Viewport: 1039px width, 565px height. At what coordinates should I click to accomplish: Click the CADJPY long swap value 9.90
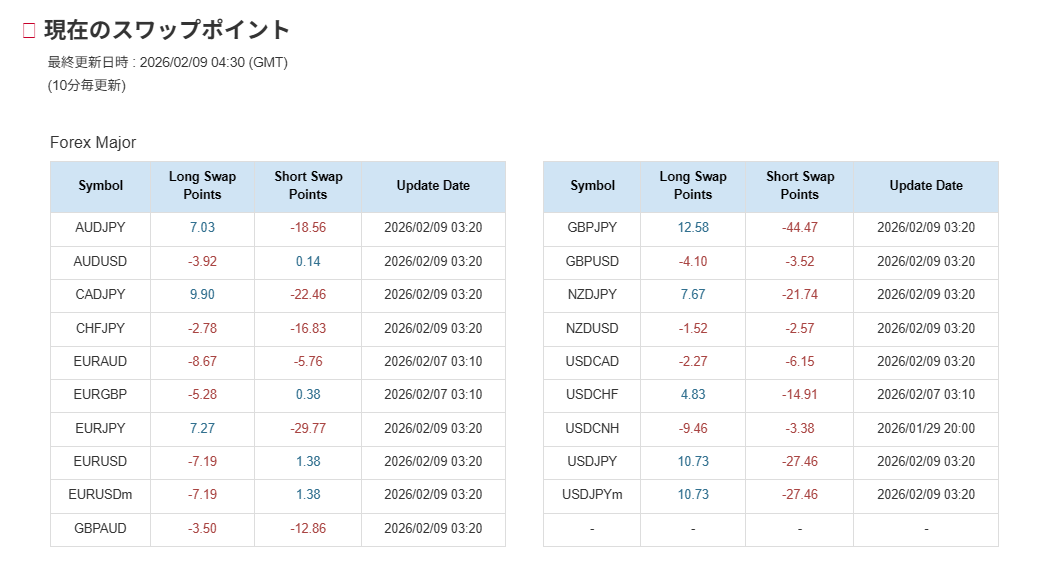click(202, 295)
